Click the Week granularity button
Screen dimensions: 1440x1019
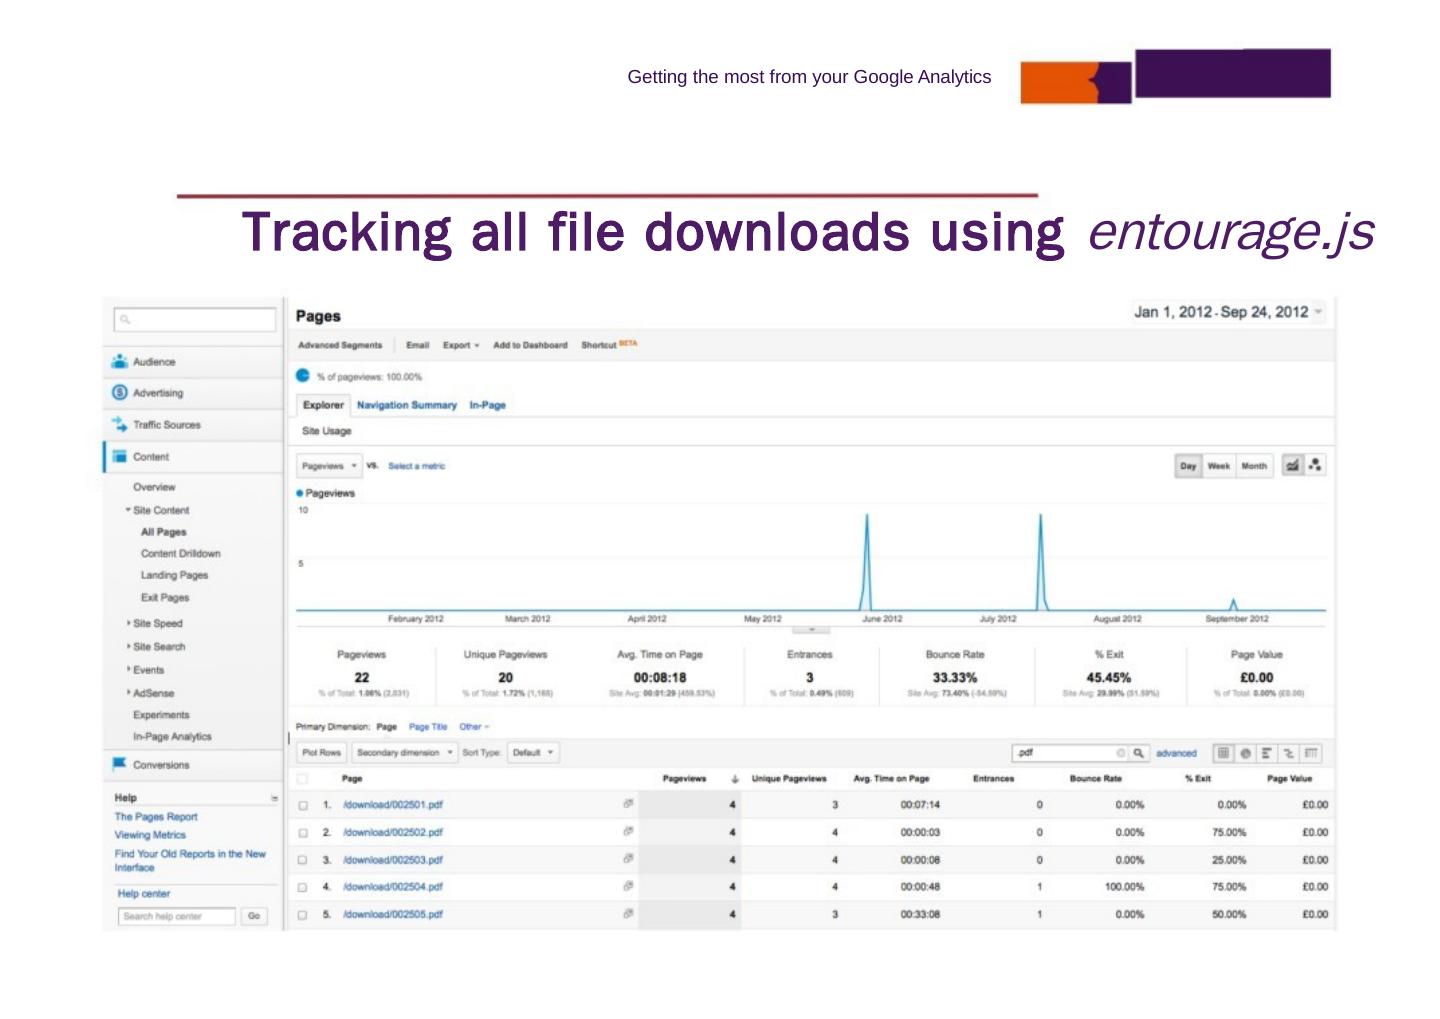point(1218,466)
